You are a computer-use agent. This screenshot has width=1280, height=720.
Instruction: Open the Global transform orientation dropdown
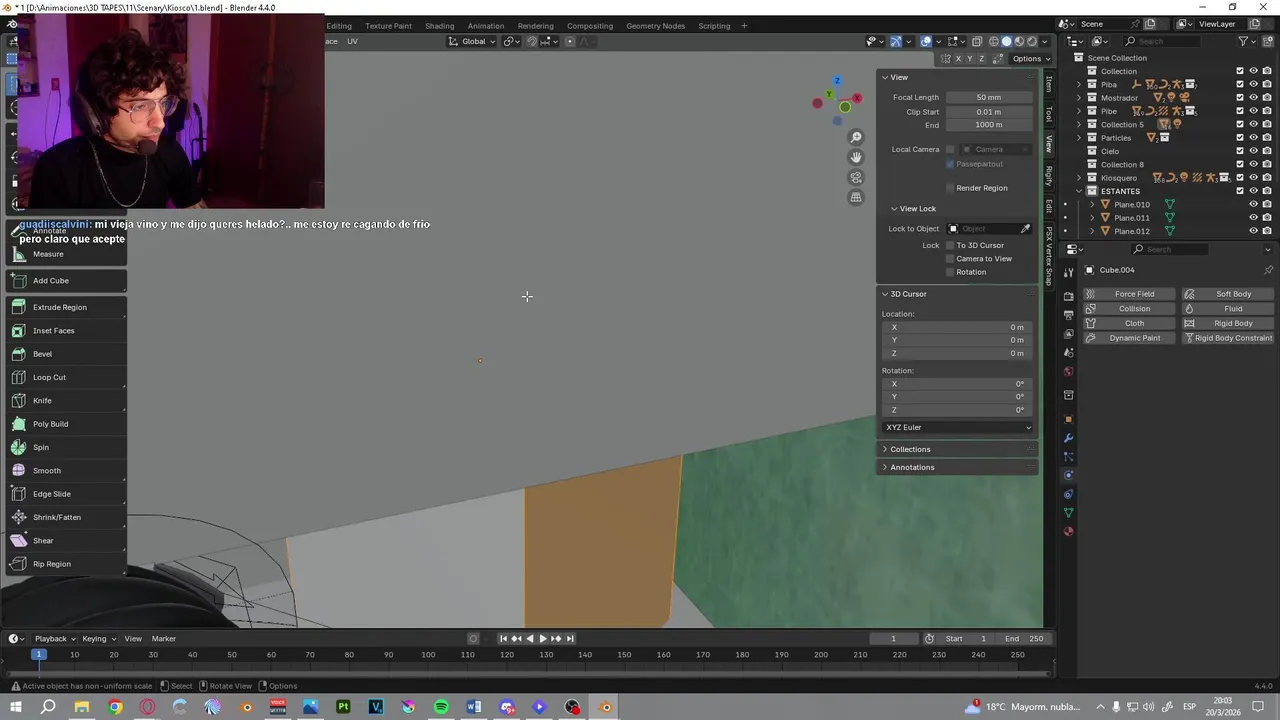pyautogui.click(x=472, y=41)
